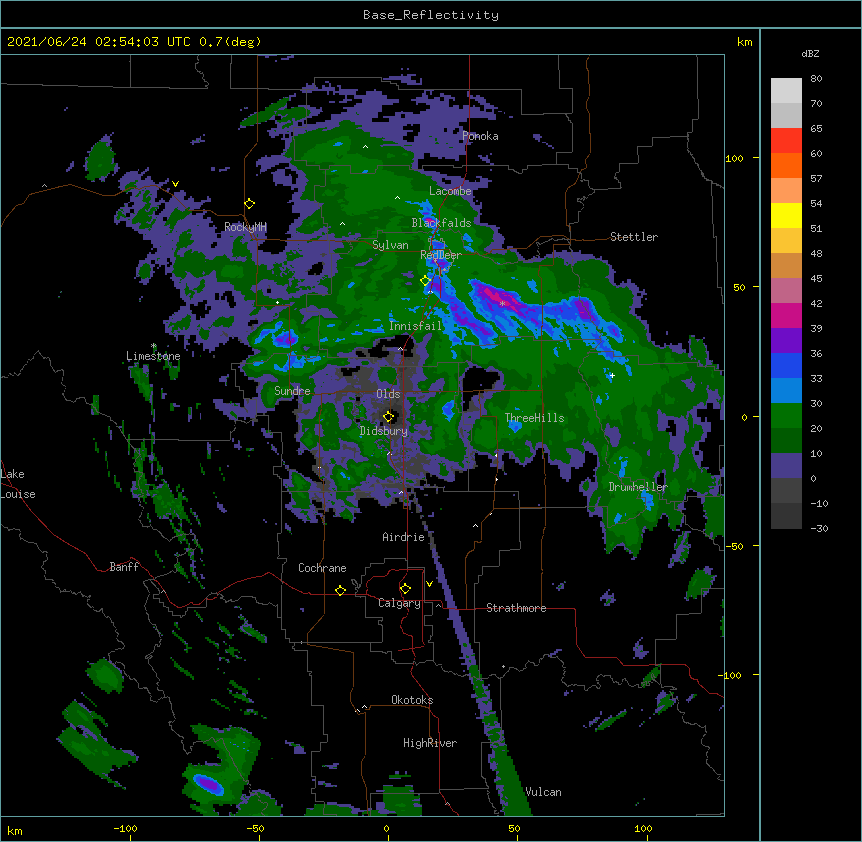This screenshot has width=862, height=842.
Task: Click the Ponoka label
Action: click(x=480, y=136)
